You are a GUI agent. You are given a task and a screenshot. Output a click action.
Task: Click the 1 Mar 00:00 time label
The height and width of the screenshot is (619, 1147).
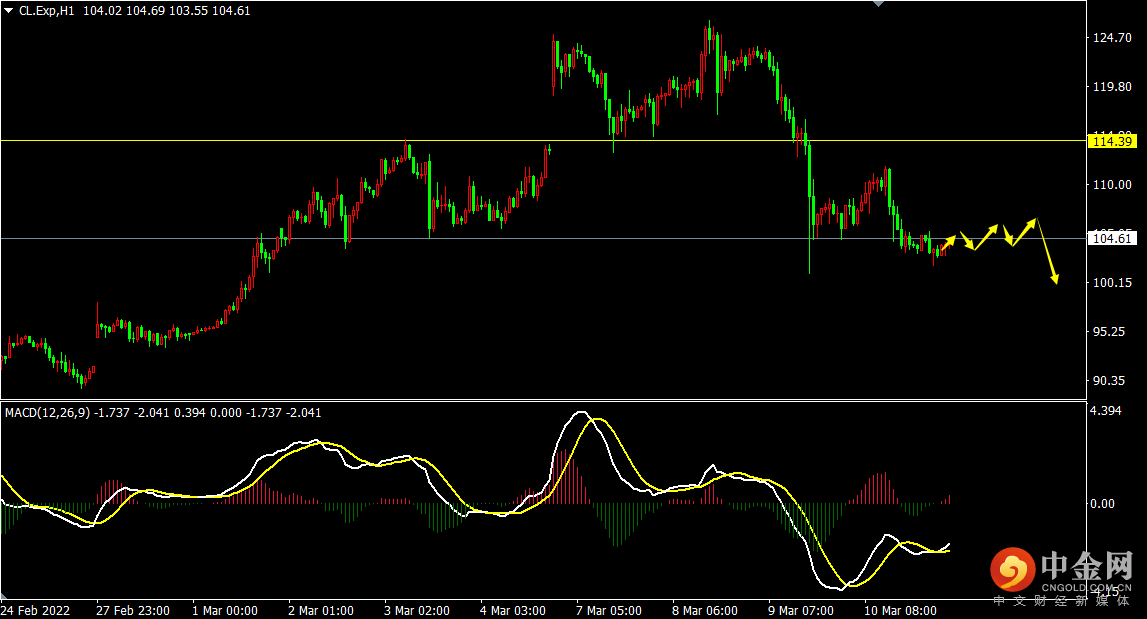pos(225,610)
